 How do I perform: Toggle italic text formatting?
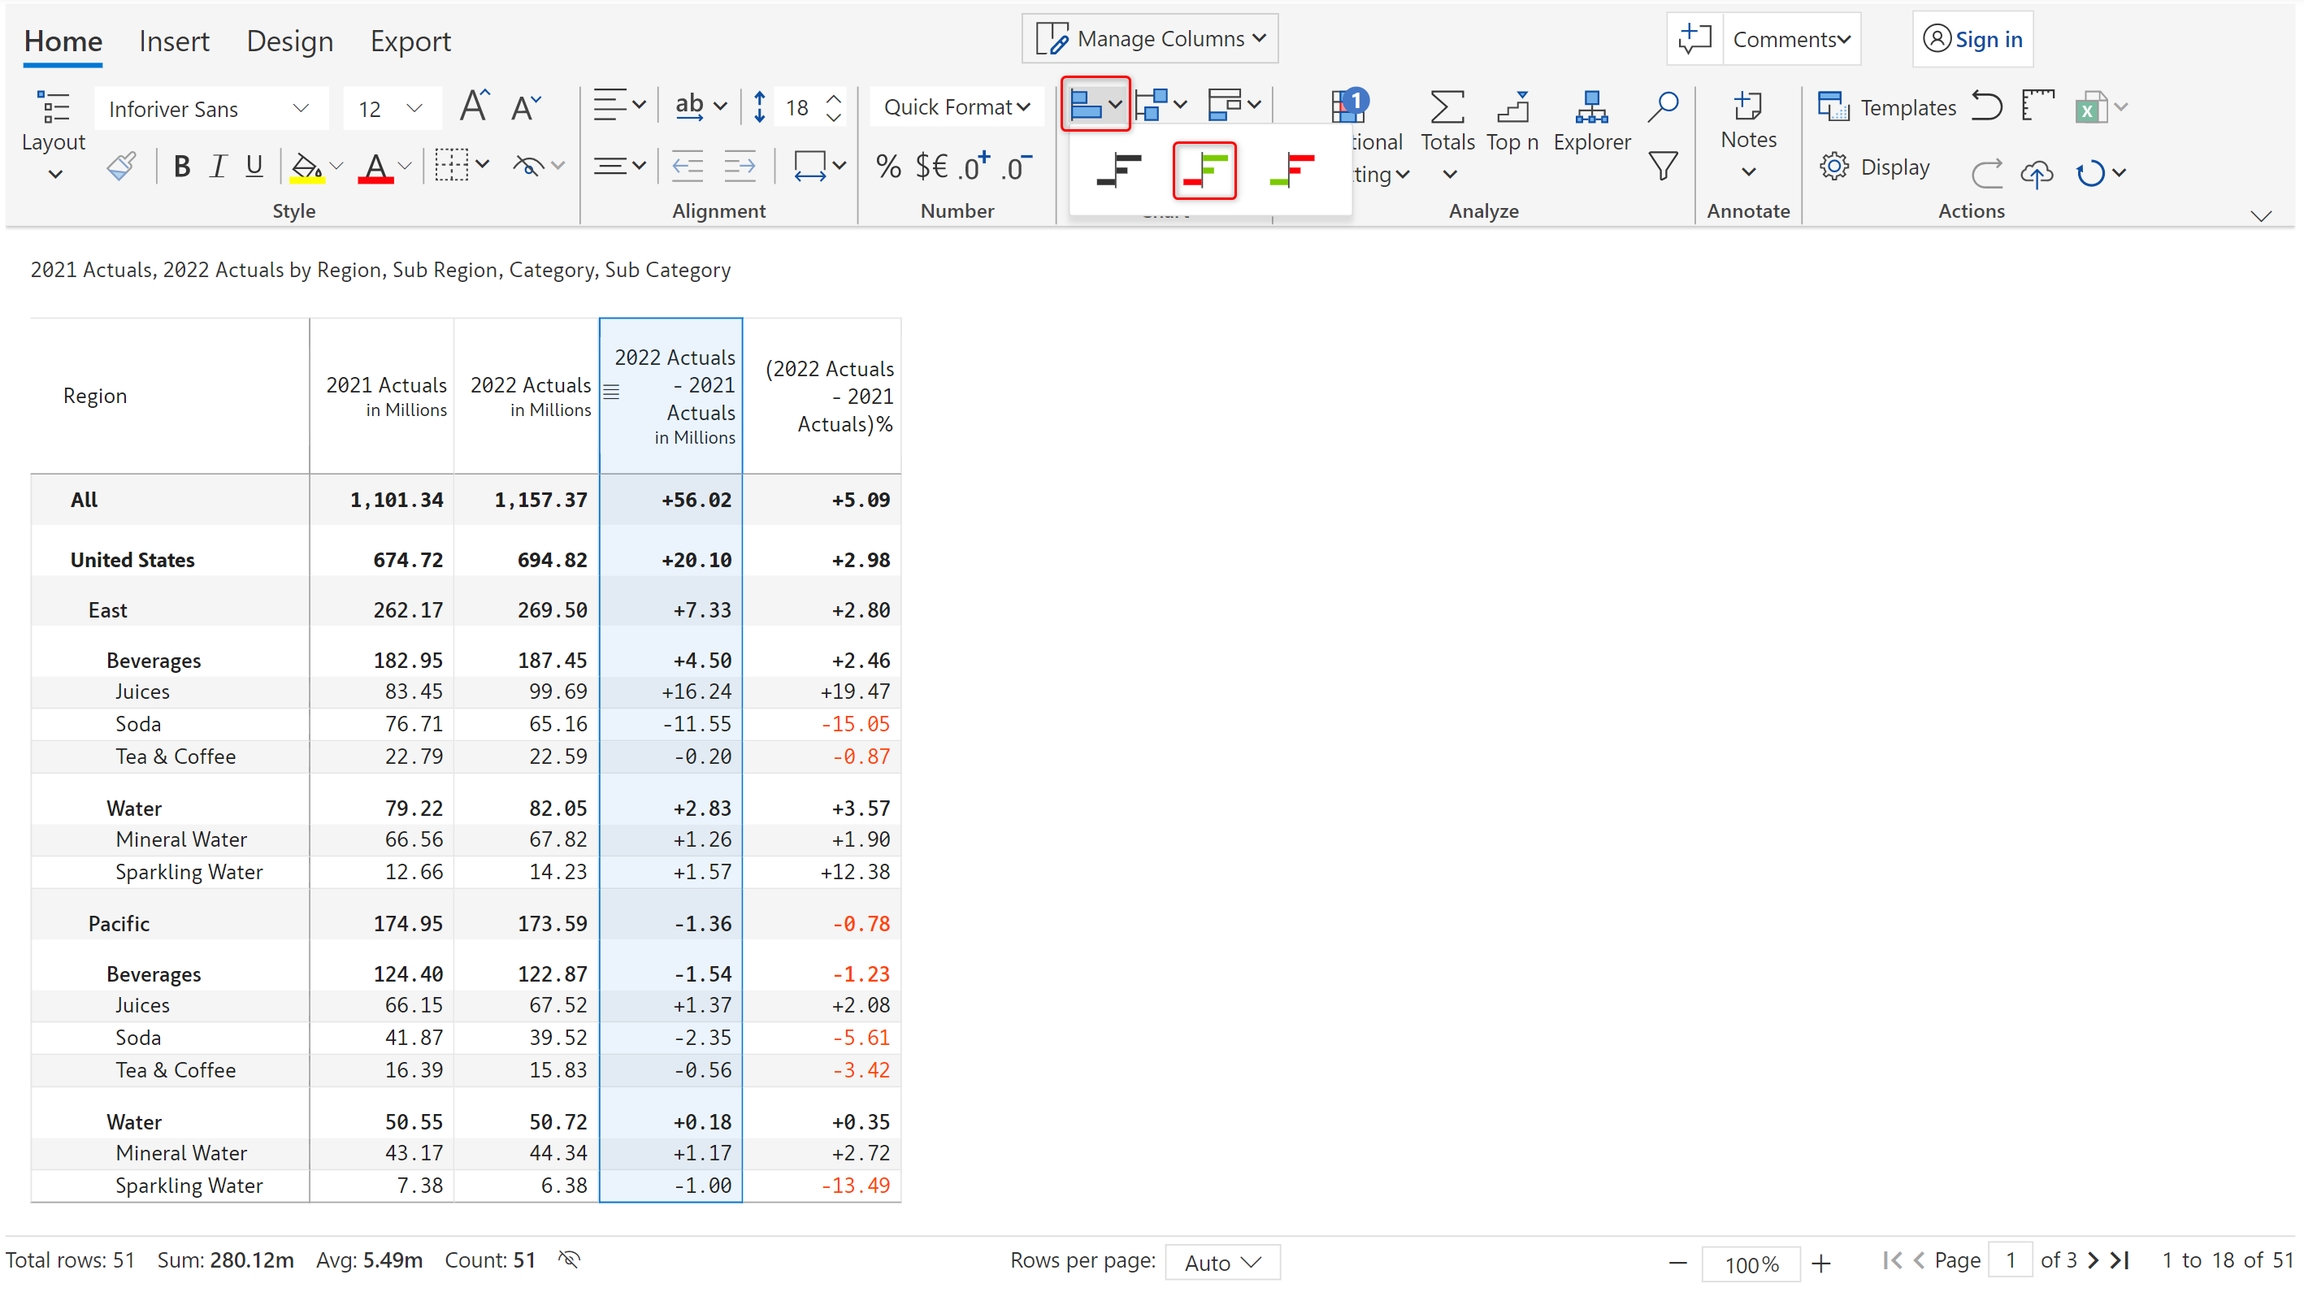217,166
